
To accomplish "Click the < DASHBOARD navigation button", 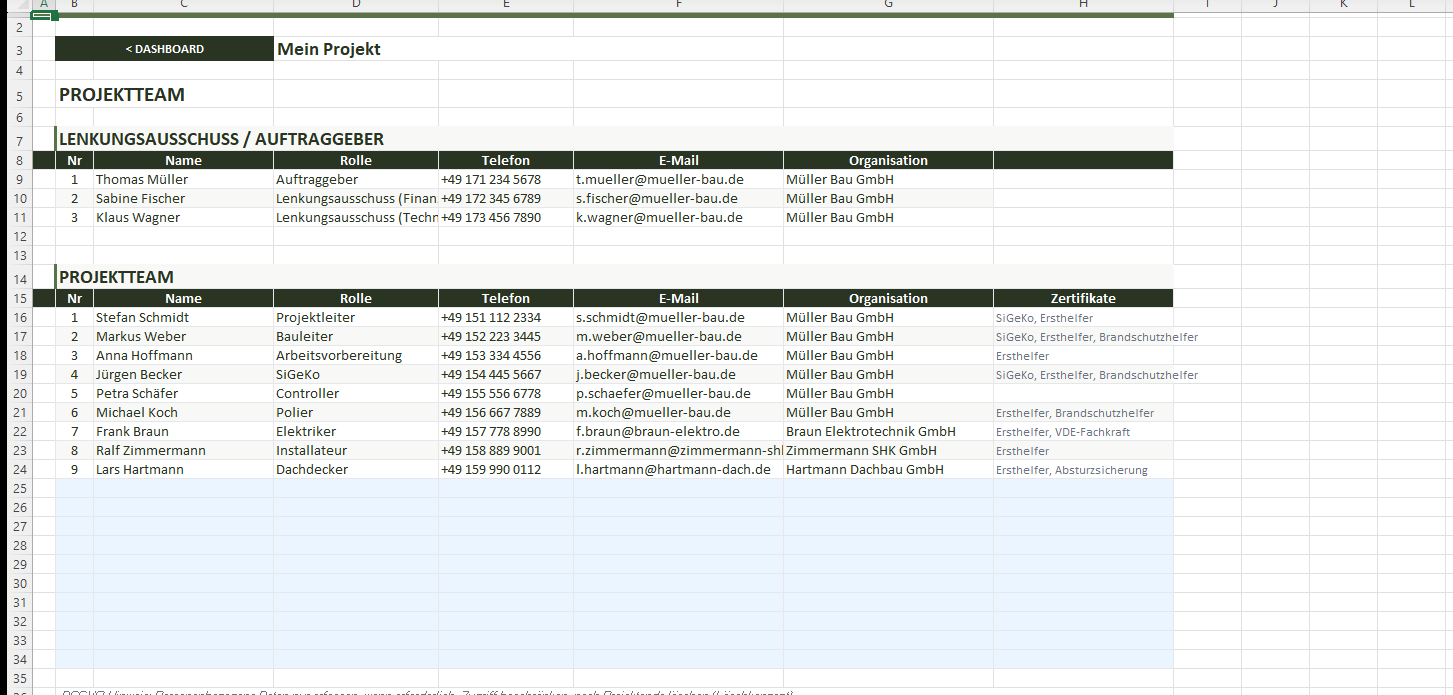I will pyautogui.click(x=164, y=49).
